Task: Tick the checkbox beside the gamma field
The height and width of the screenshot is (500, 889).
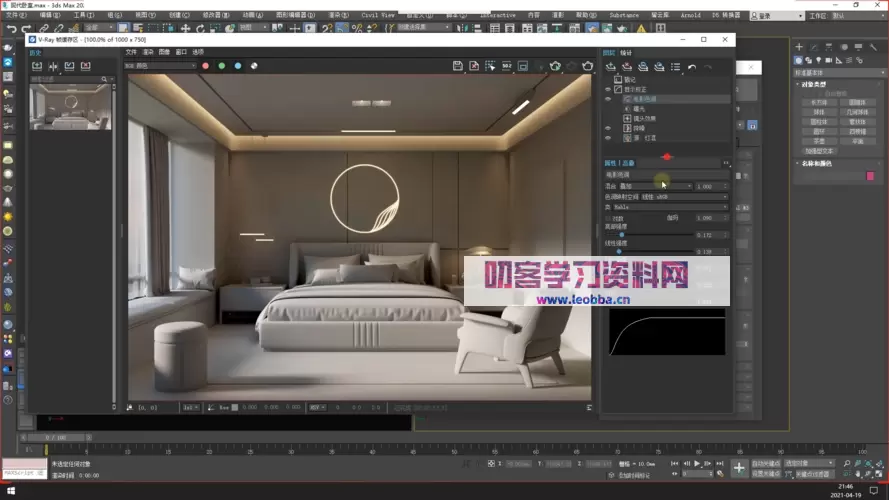Action: pos(608,218)
